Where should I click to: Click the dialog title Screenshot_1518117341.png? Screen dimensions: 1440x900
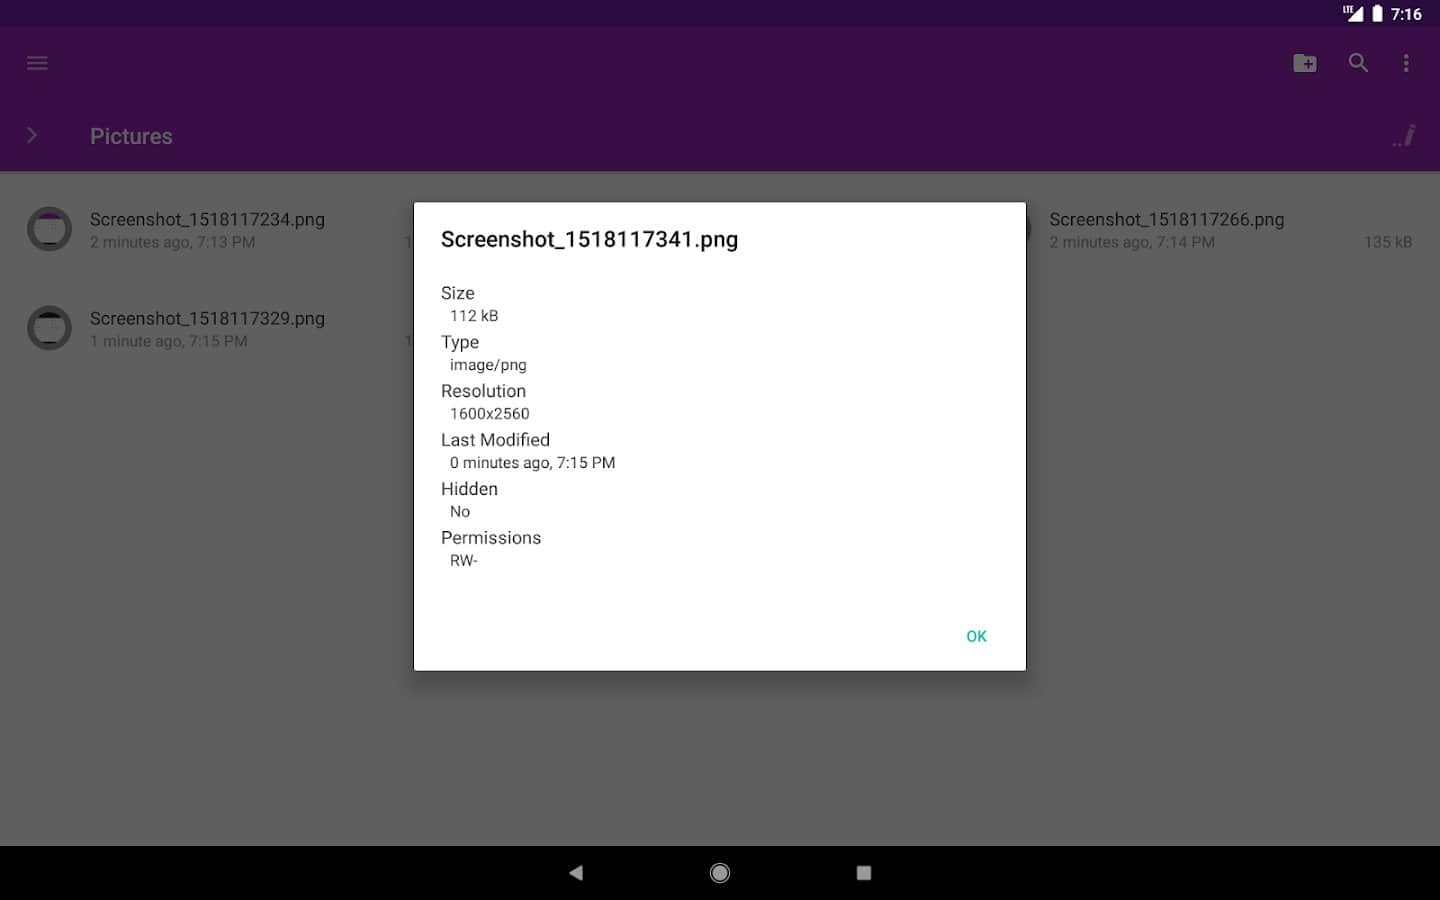[x=589, y=239]
